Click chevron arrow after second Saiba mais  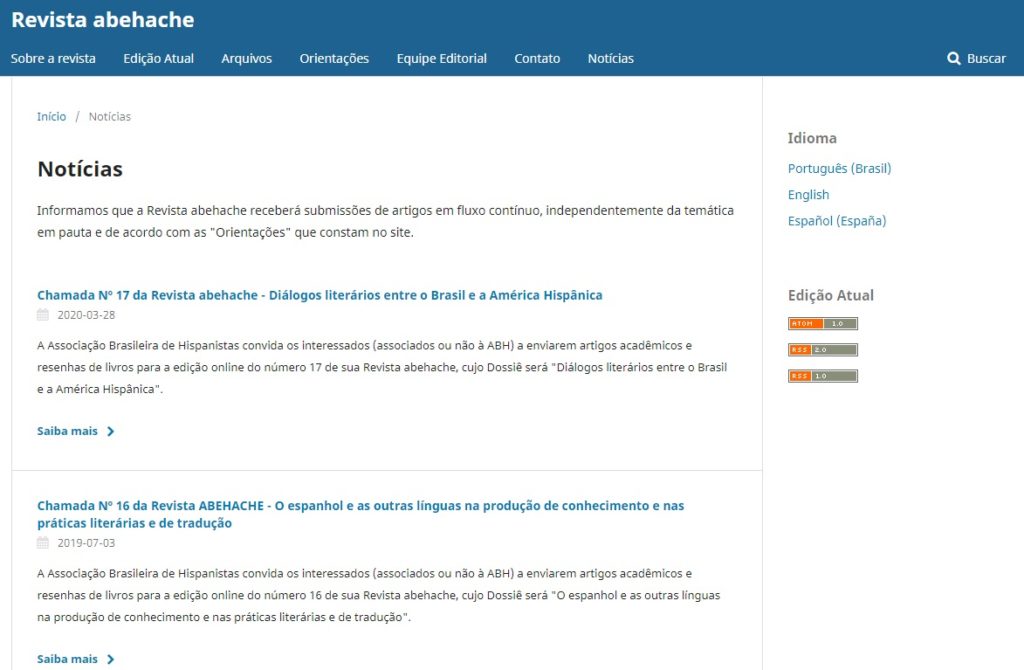(x=110, y=660)
